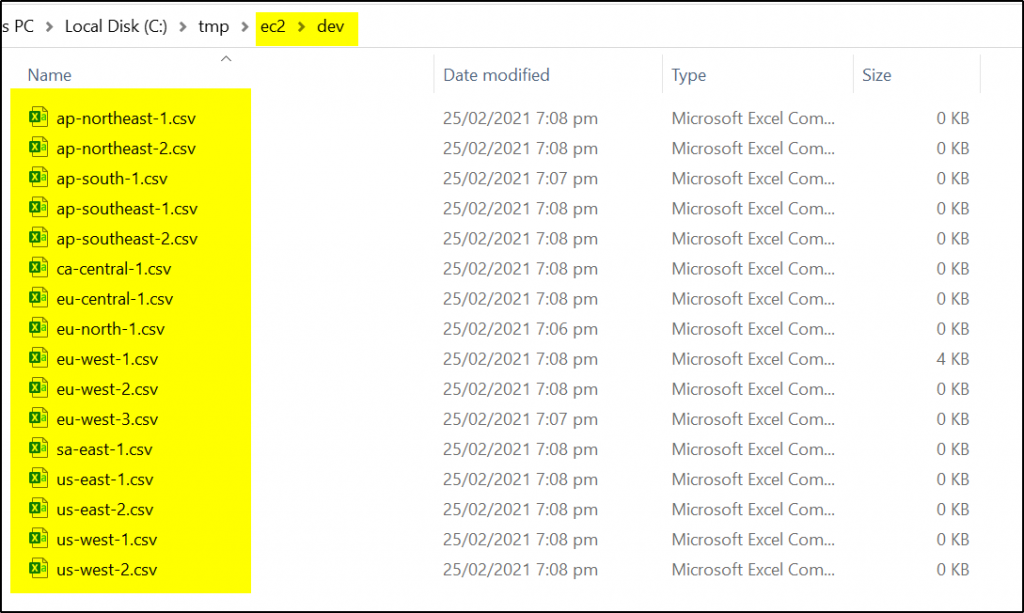Click the Type column header
This screenshot has height=613, width=1024.
(x=689, y=74)
